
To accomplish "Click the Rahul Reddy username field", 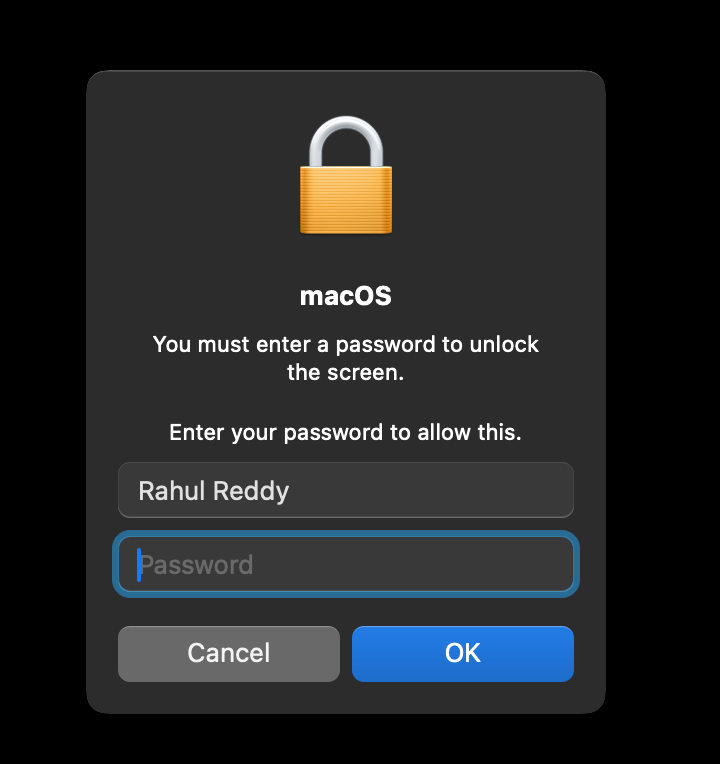I will (346, 490).
